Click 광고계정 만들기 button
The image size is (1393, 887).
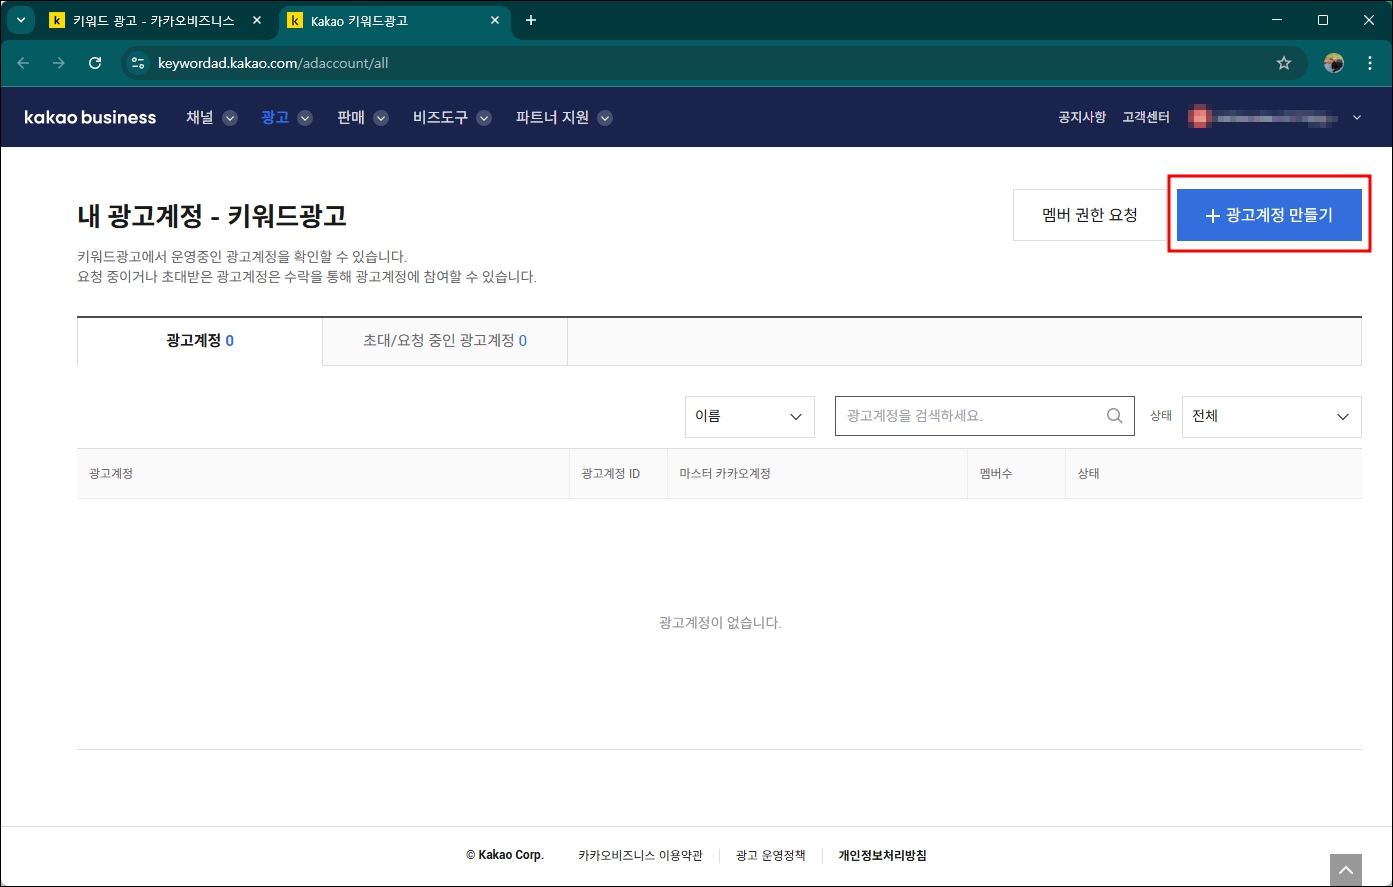1269,215
